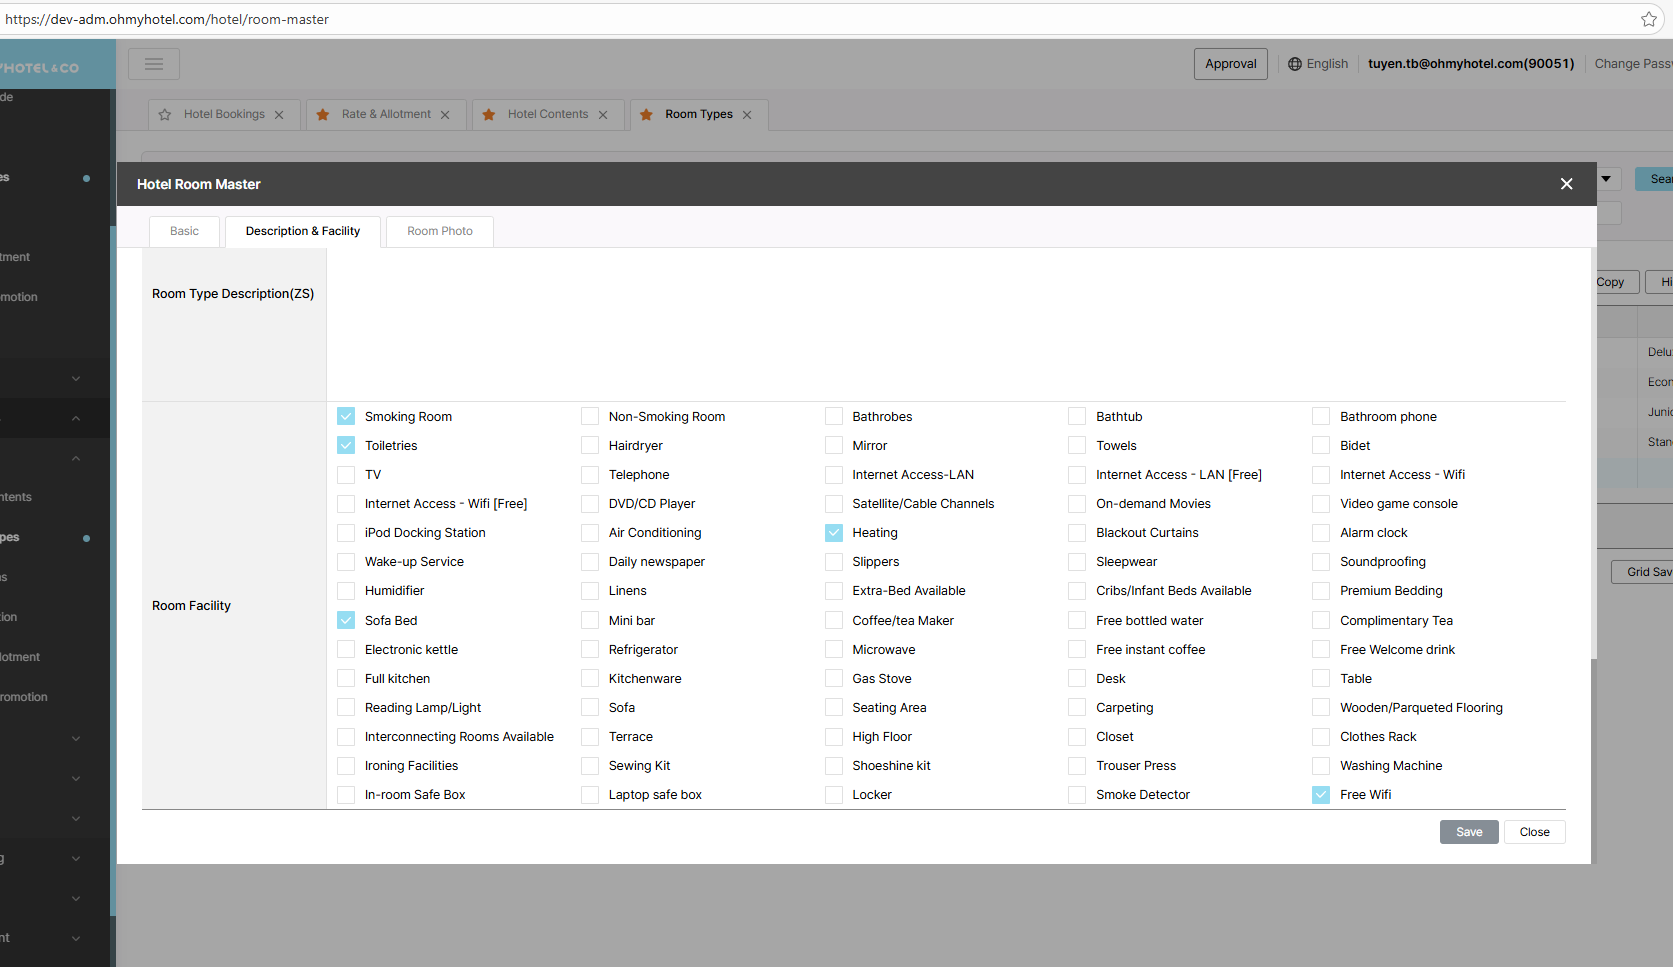Close the Hotel Contents tab
The image size is (1673, 967).
pos(603,115)
